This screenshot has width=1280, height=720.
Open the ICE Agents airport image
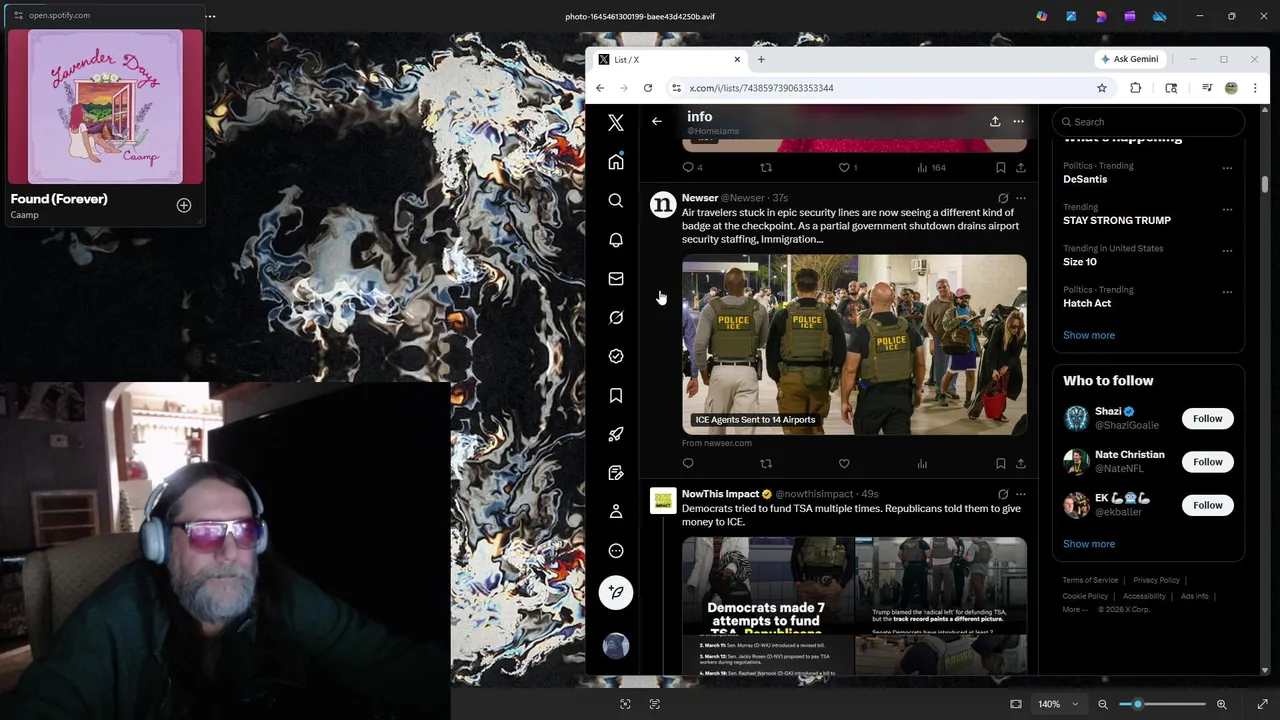(x=854, y=344)
